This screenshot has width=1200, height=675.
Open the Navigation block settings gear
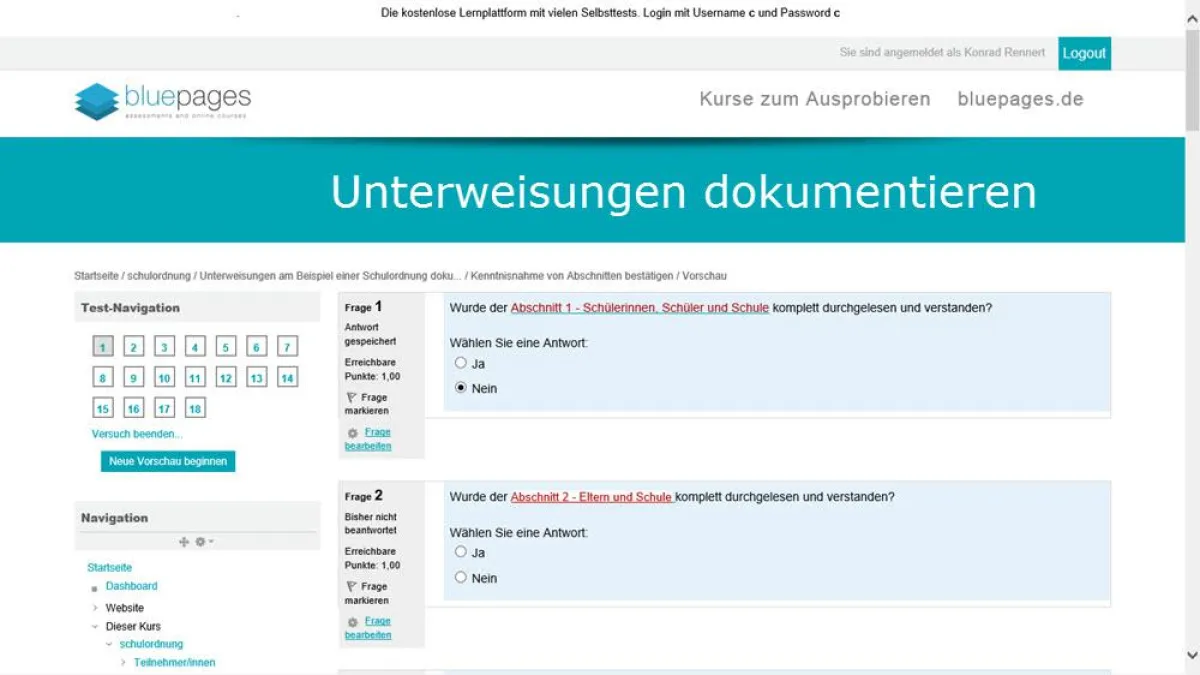pos(200,541)
